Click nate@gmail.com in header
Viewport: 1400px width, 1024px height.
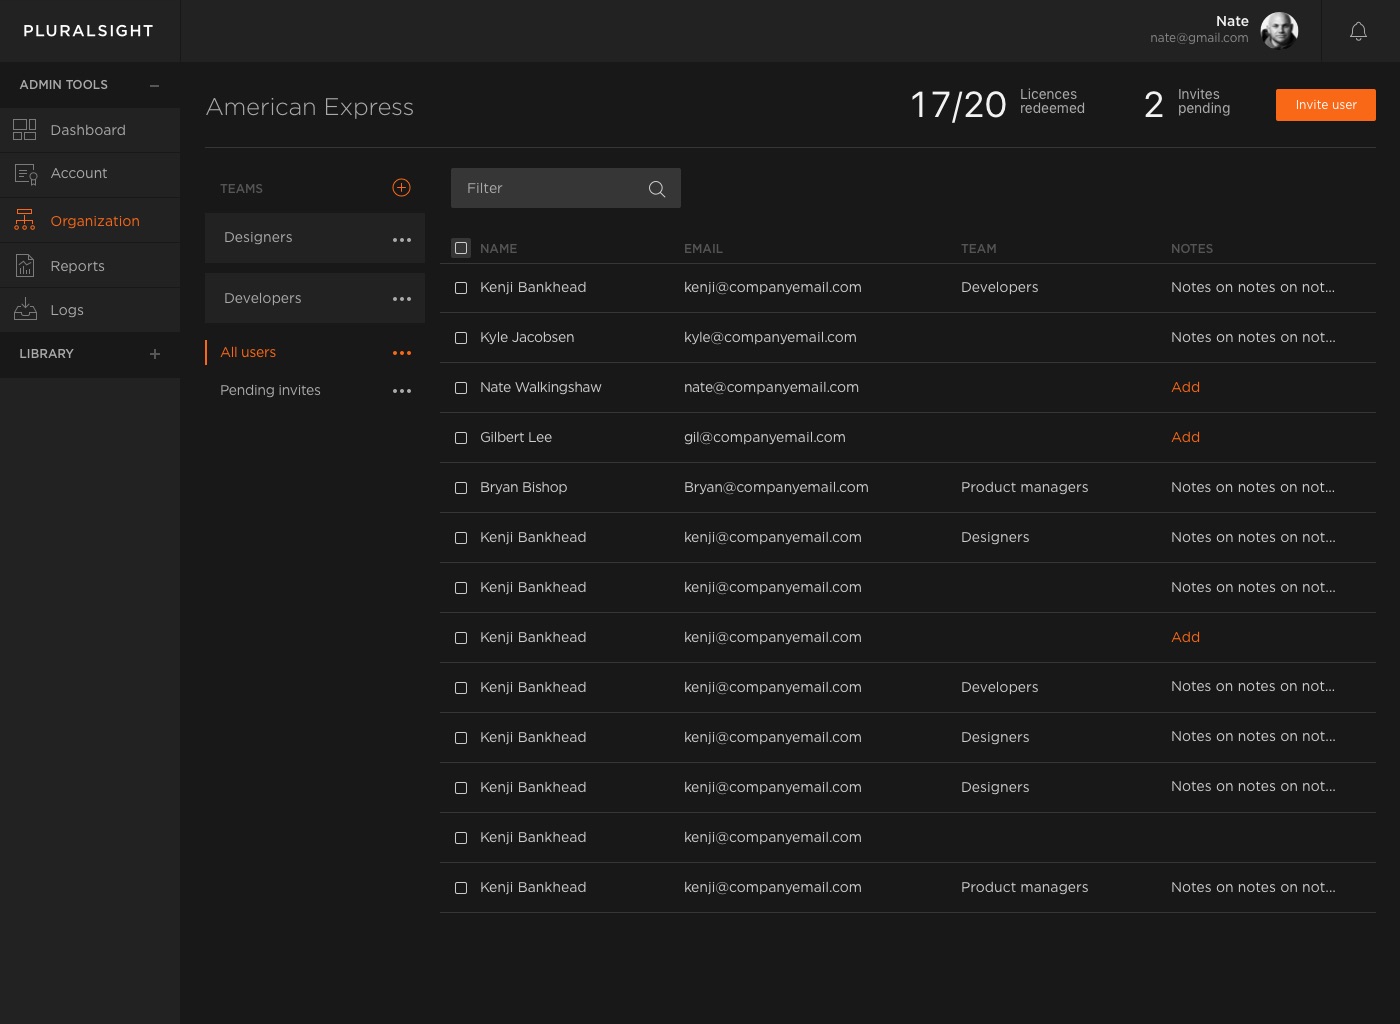click(x=1199, y=38)
